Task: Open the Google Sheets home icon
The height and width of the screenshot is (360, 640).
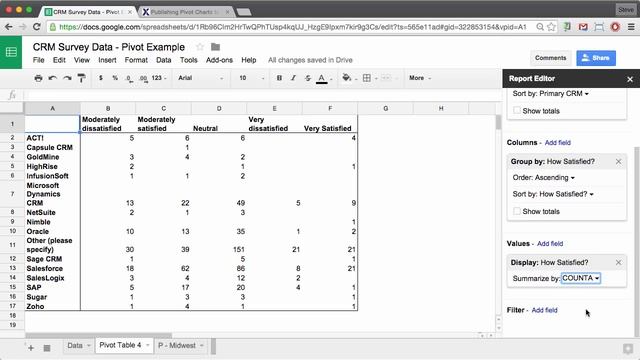Action: click(x=11, y=52)
